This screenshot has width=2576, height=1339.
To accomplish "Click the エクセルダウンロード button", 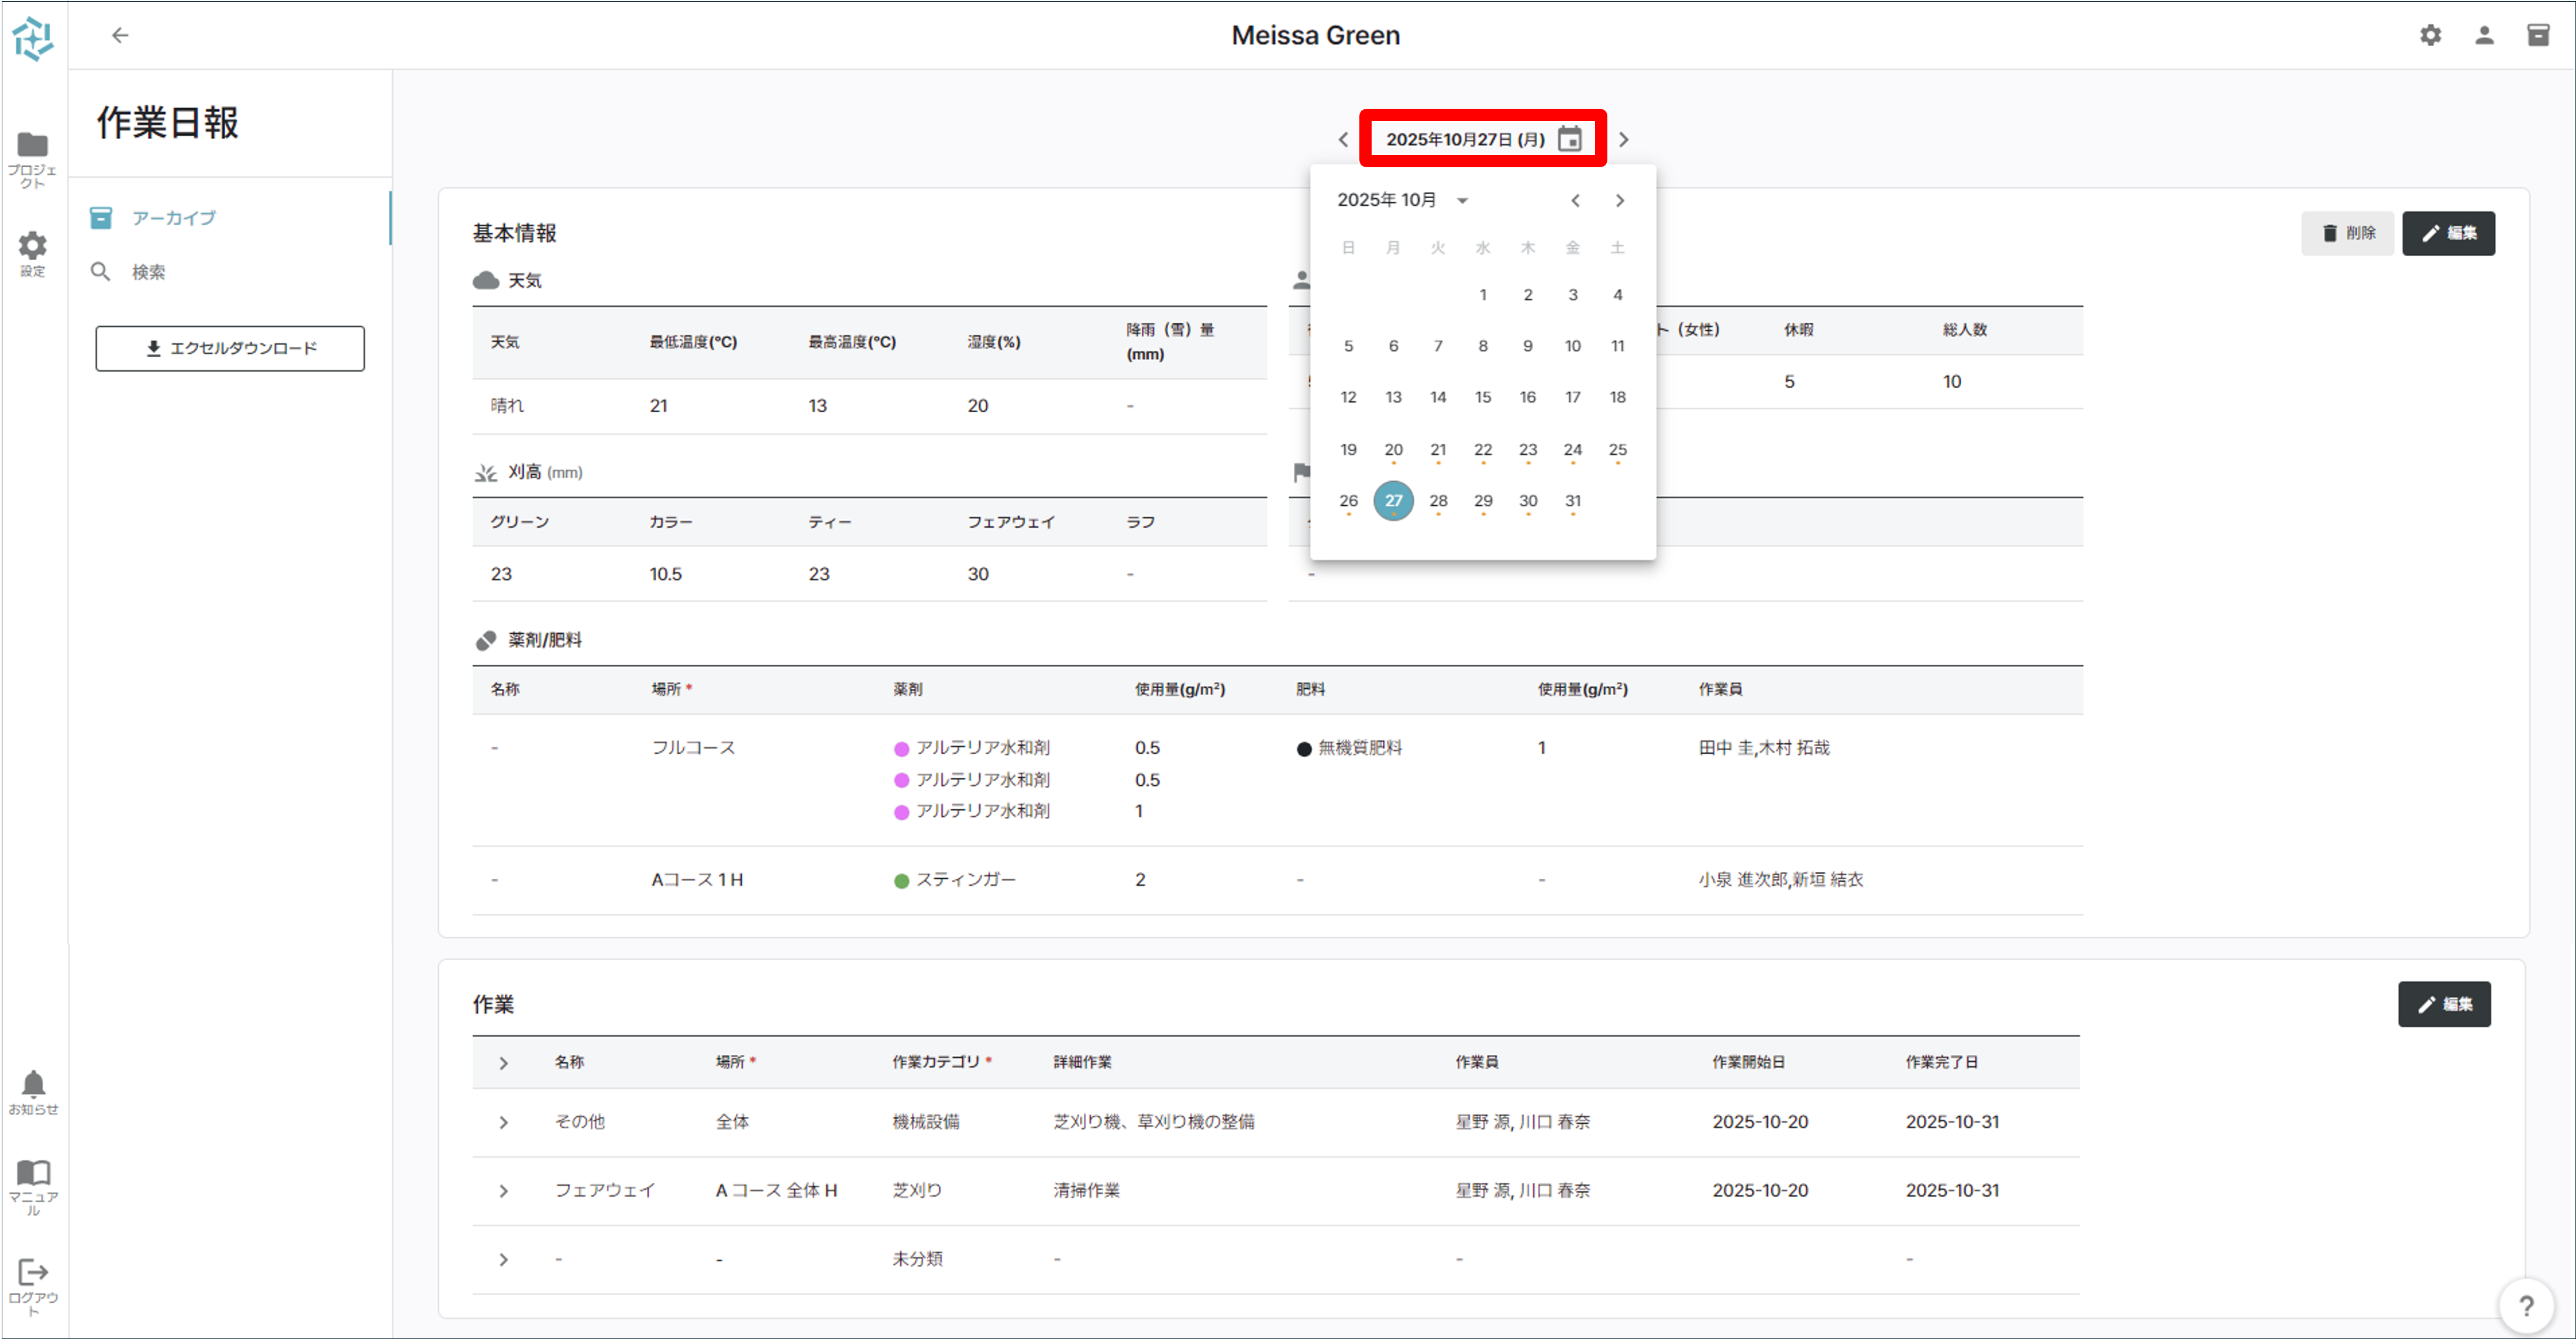I will [x=230, y=348].
